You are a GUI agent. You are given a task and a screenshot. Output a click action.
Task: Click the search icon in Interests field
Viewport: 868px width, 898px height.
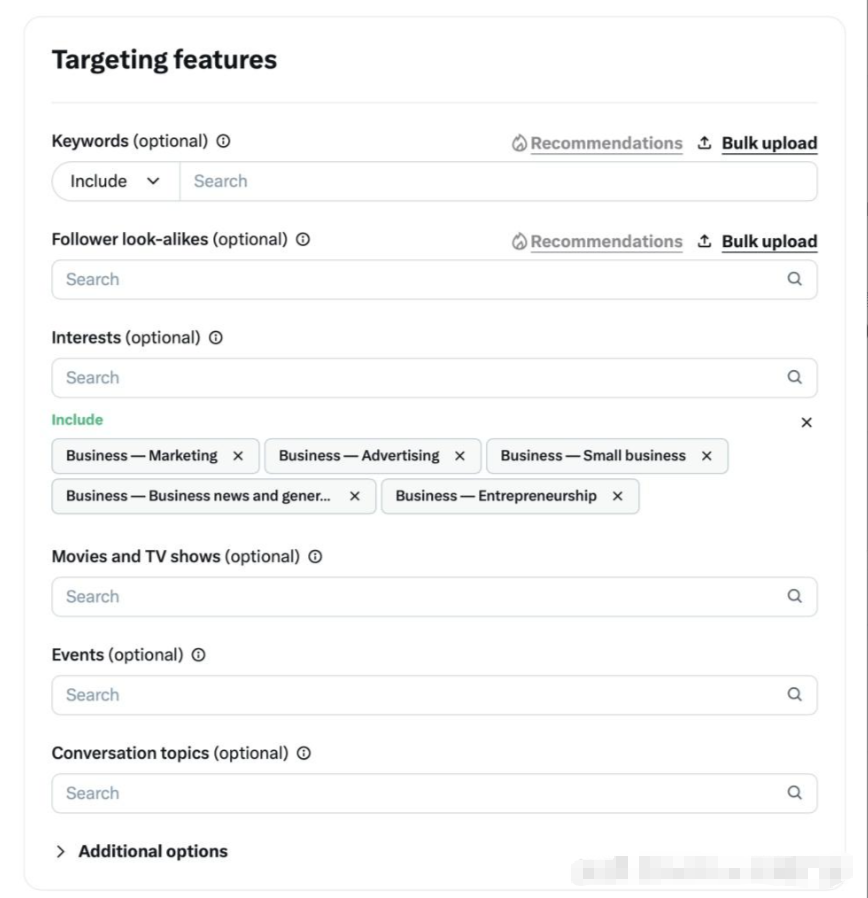(795, 378)
